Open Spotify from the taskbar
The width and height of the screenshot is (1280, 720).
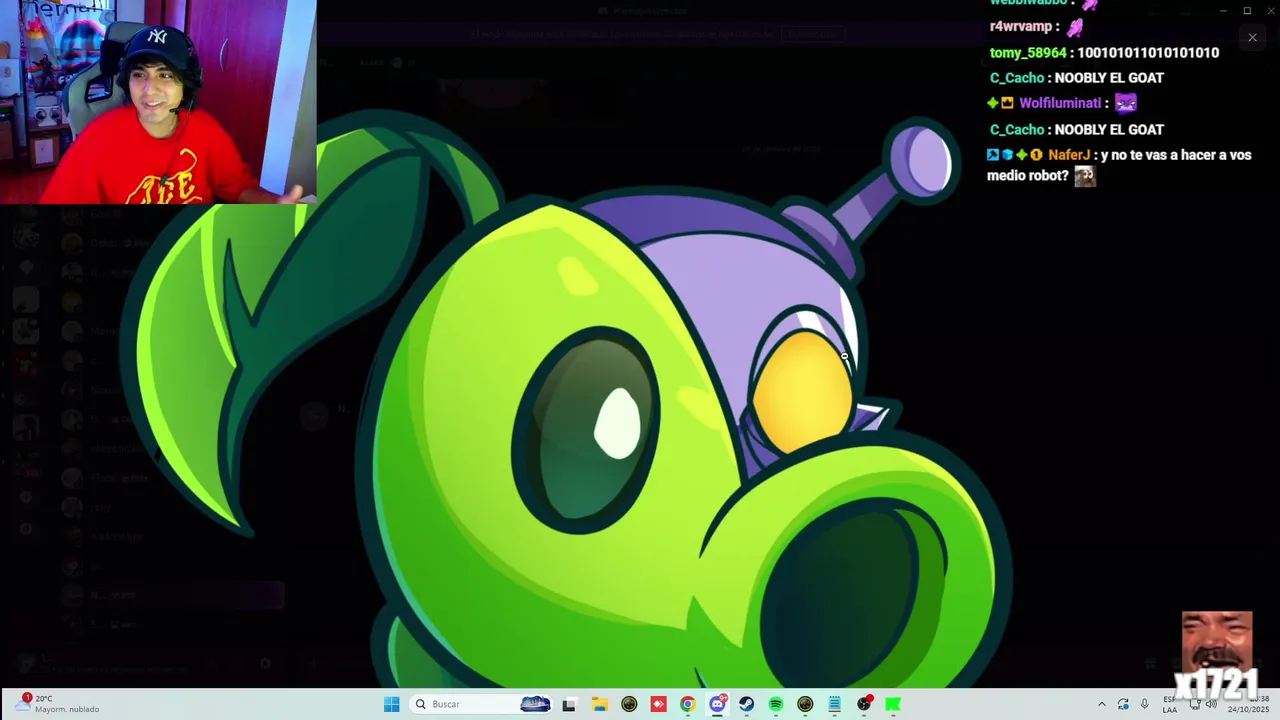click(x=776, y=704)
